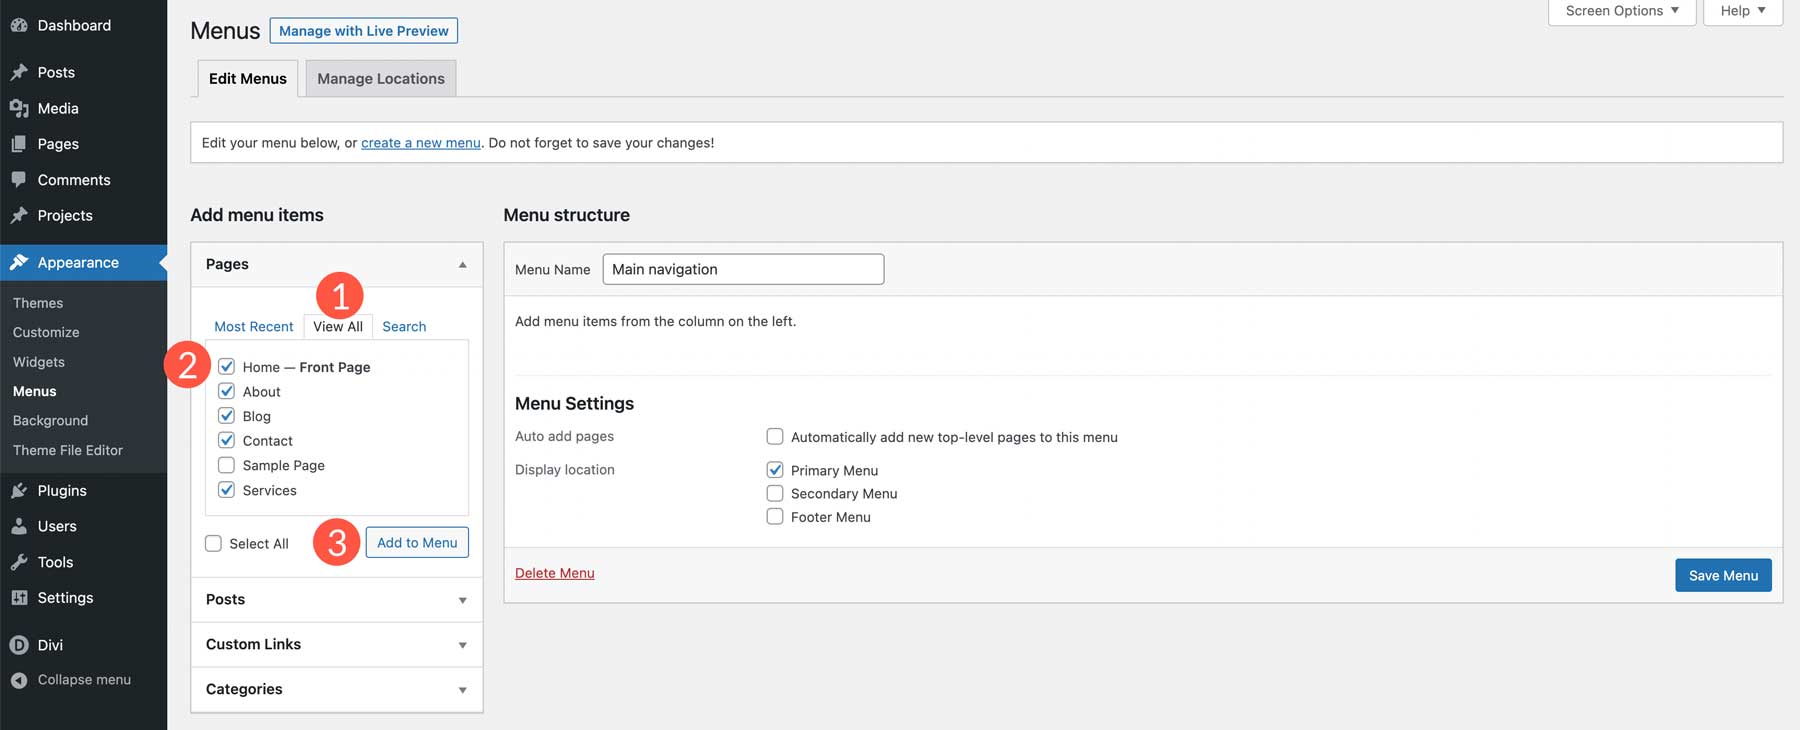The width and height of the screenshot is (1800, 730).
Task: Click the Menu Name text field
Action: click(x=743, y=269)
